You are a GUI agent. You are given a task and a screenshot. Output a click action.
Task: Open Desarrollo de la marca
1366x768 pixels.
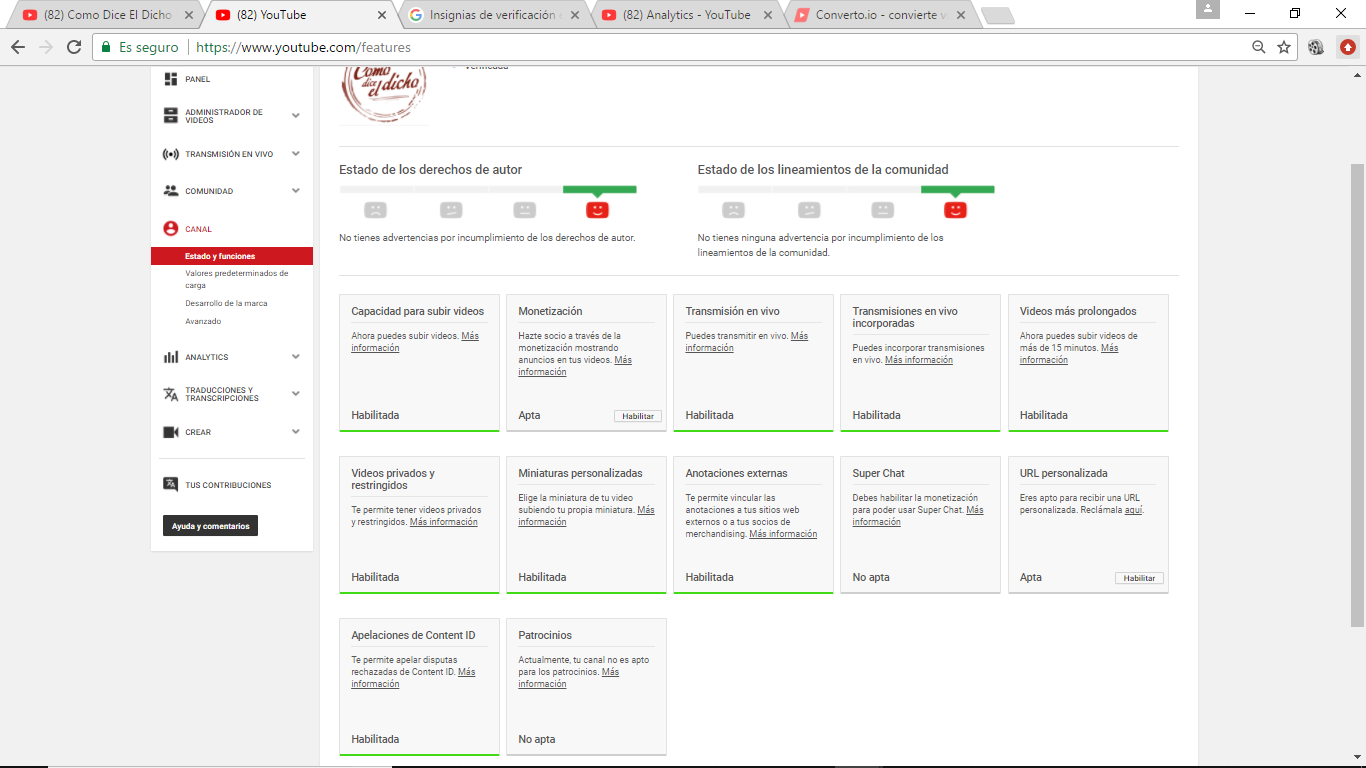click(x=226, y=303)
